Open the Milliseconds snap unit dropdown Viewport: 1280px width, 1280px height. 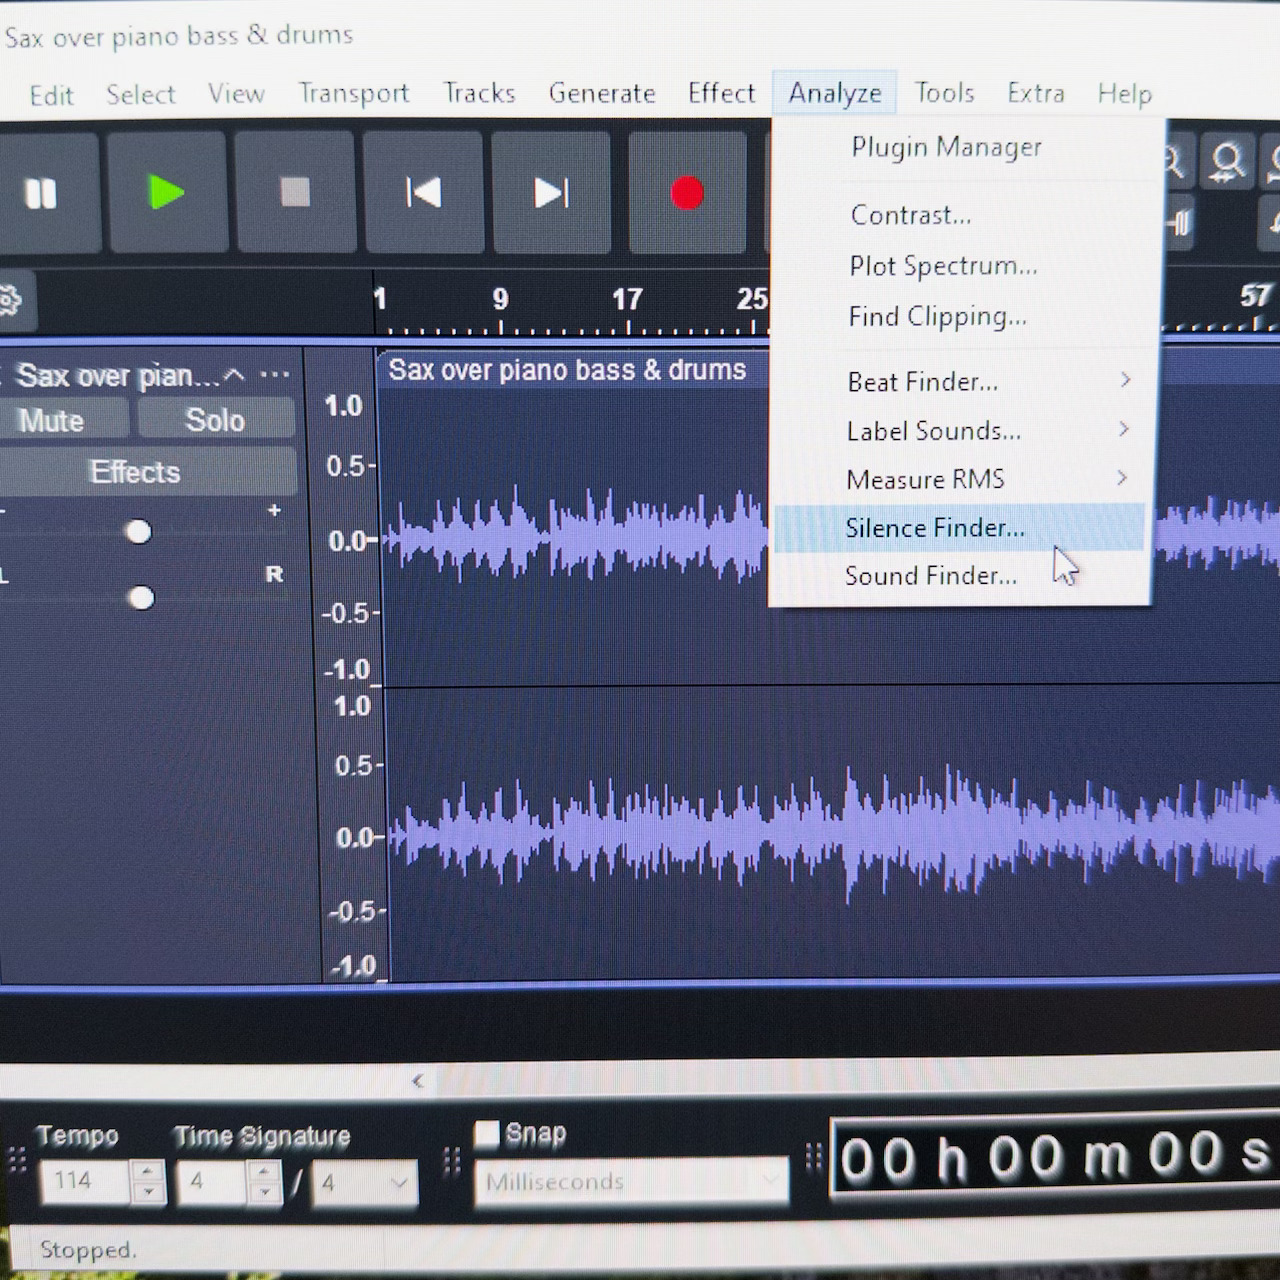[631, 1182]
